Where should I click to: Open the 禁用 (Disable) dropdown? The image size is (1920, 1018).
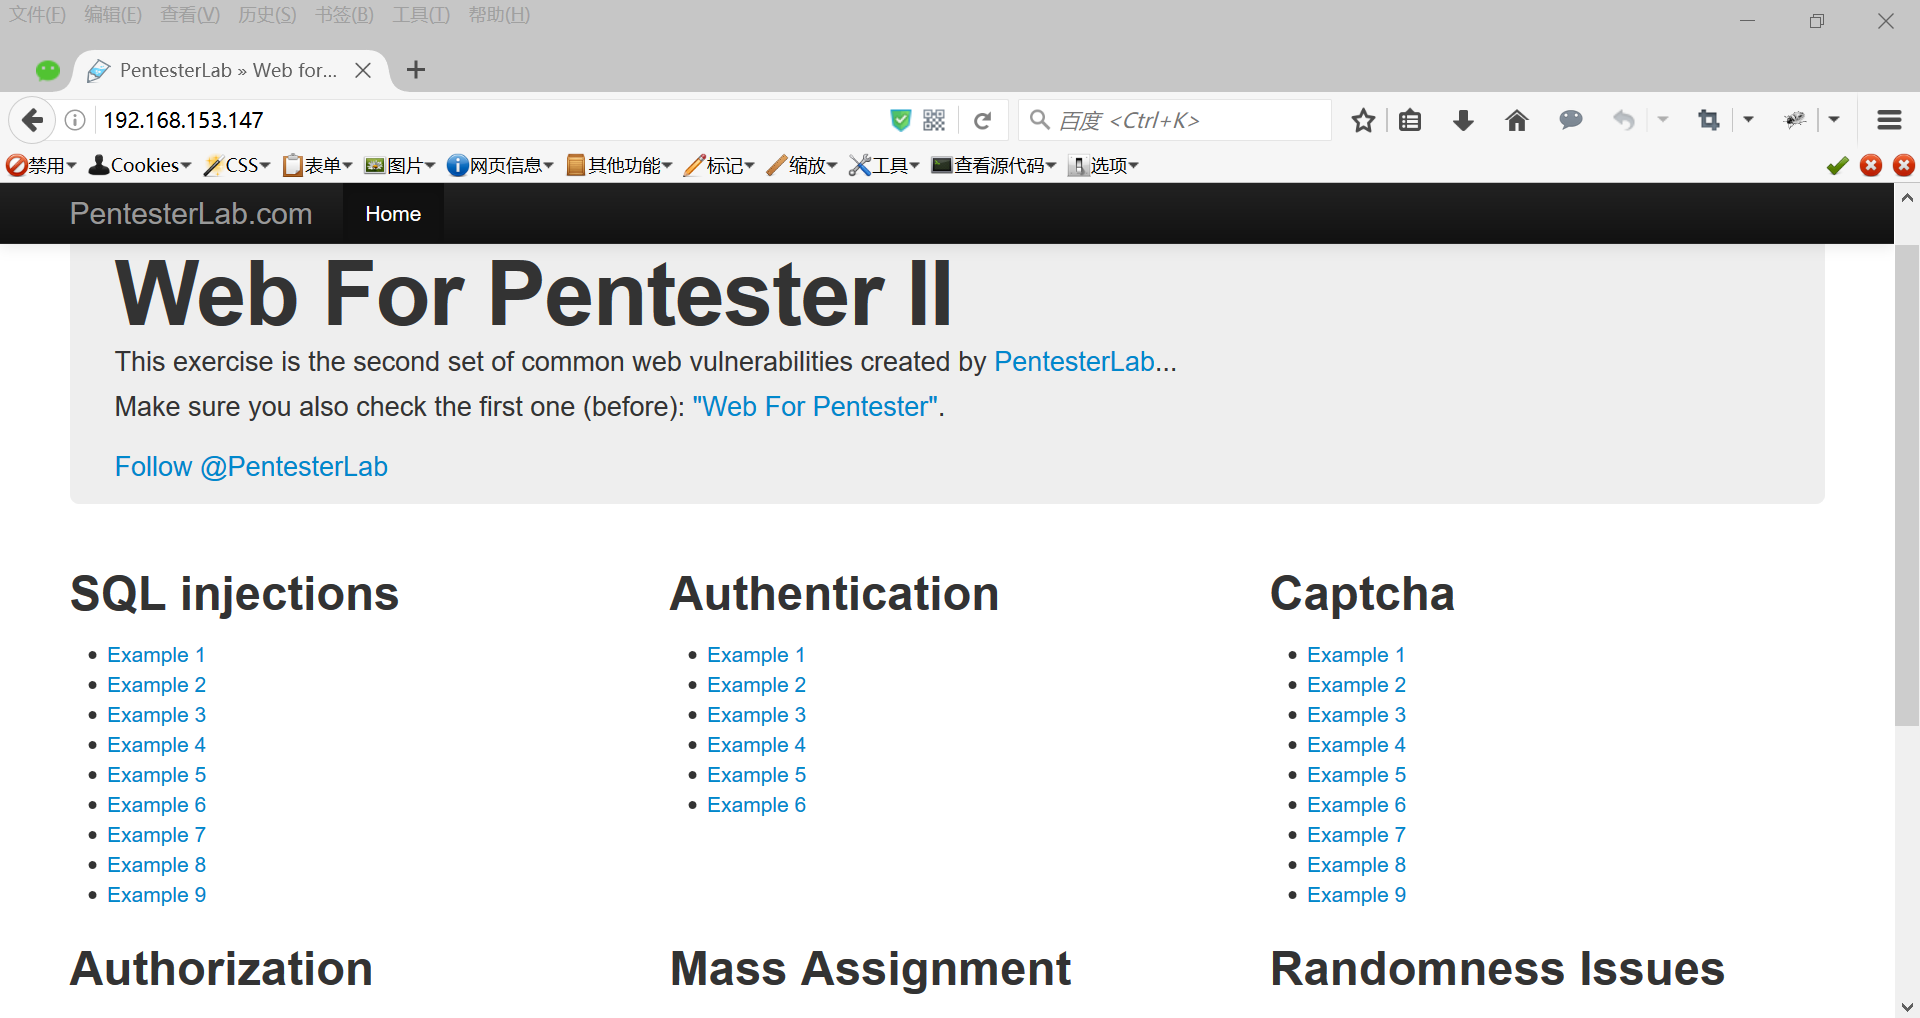(x=41, y=165)
